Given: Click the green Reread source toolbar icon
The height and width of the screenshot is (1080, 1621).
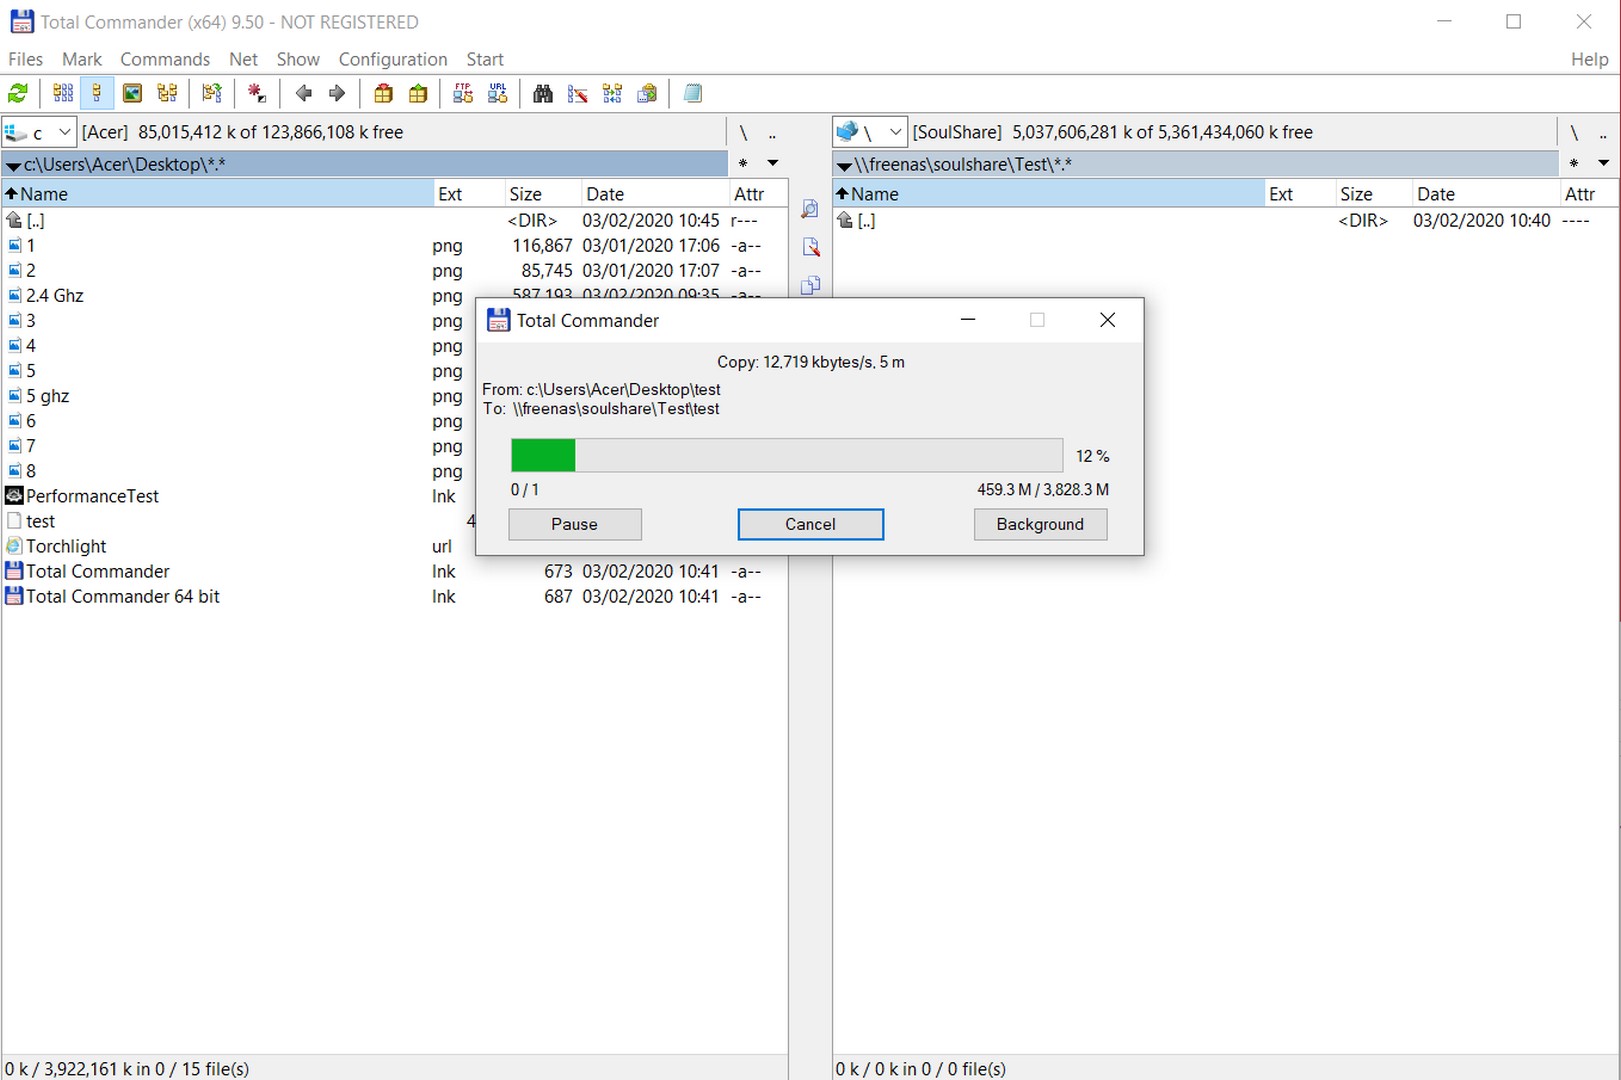Looking at the screenshot, I should (x=18, y=93).
